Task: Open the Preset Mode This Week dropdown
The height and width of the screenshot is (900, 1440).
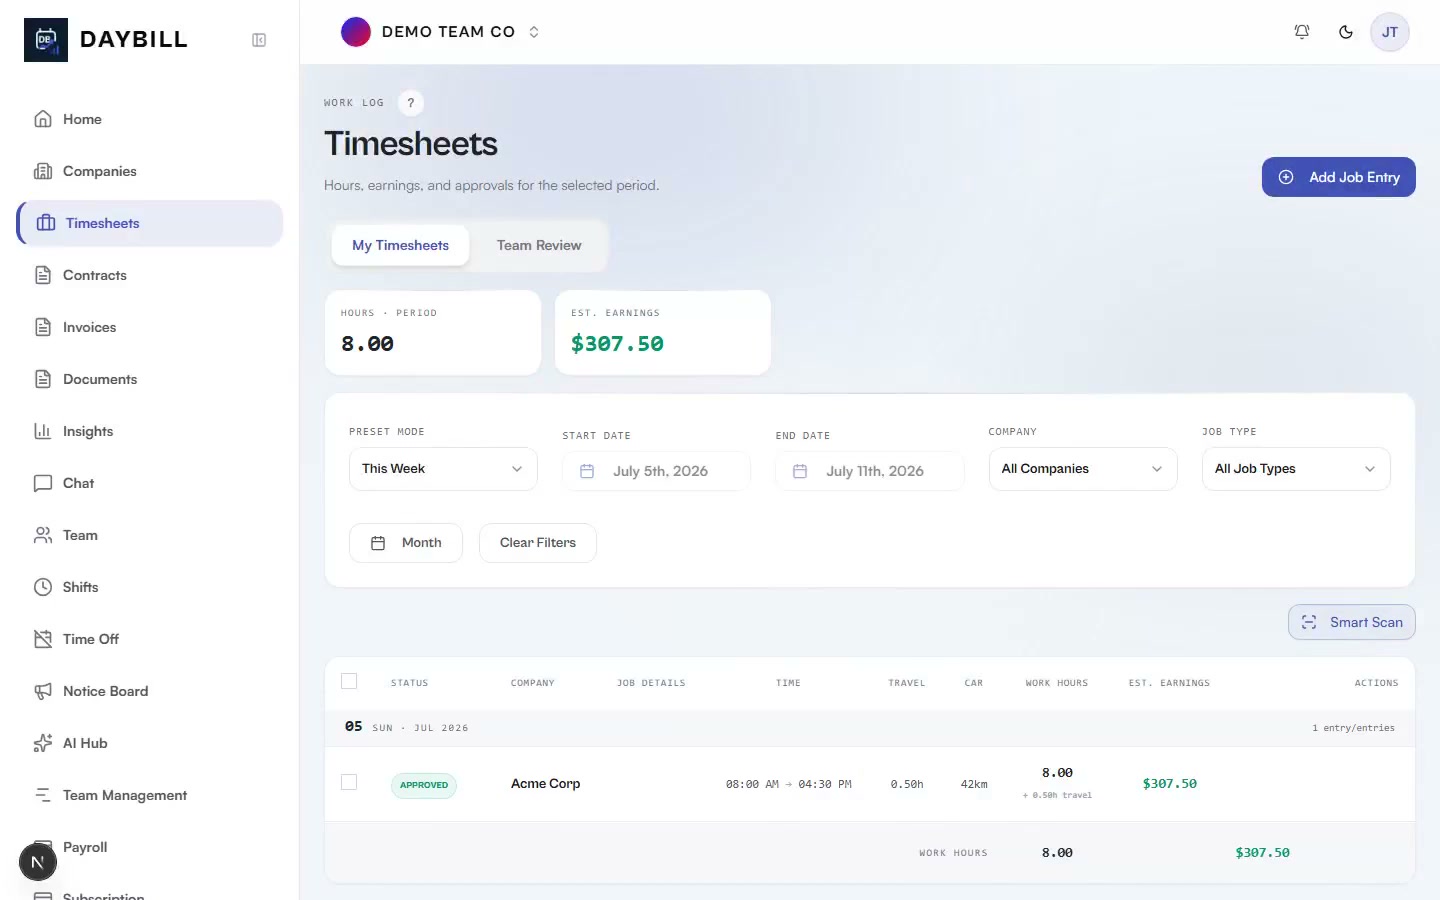Action: [x=443, y=469]
